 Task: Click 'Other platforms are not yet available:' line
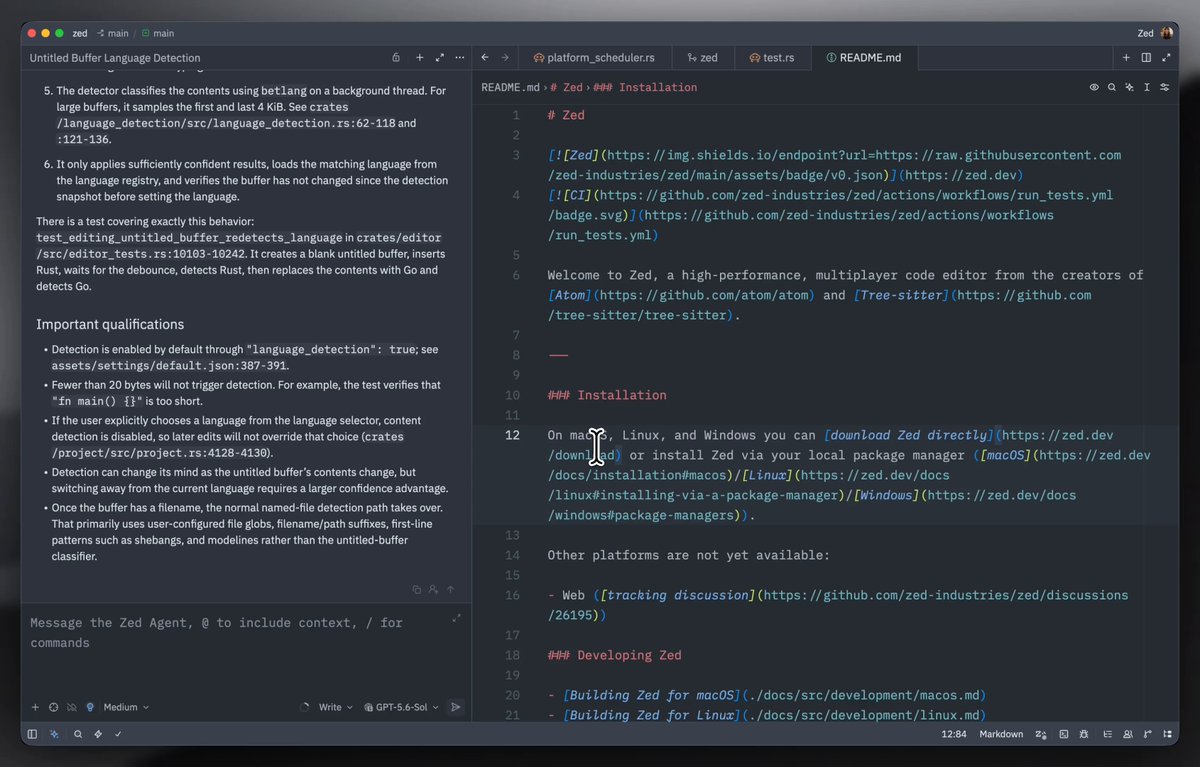coord(688,555)
